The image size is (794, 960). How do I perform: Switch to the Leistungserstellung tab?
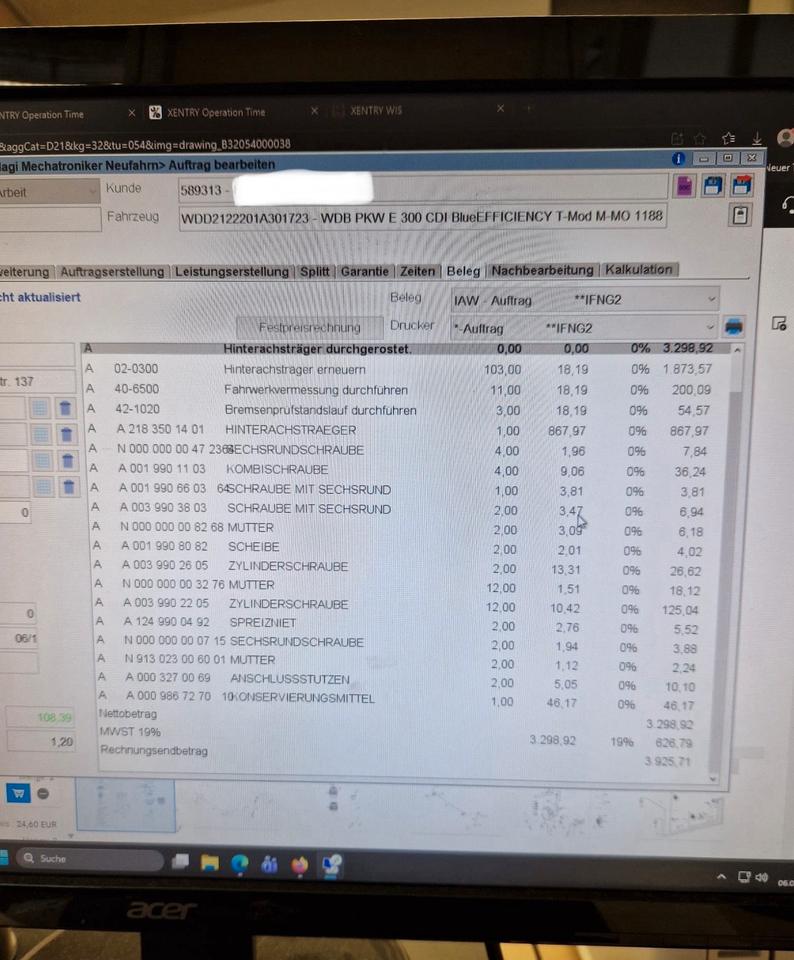click(x=232, y=271)
